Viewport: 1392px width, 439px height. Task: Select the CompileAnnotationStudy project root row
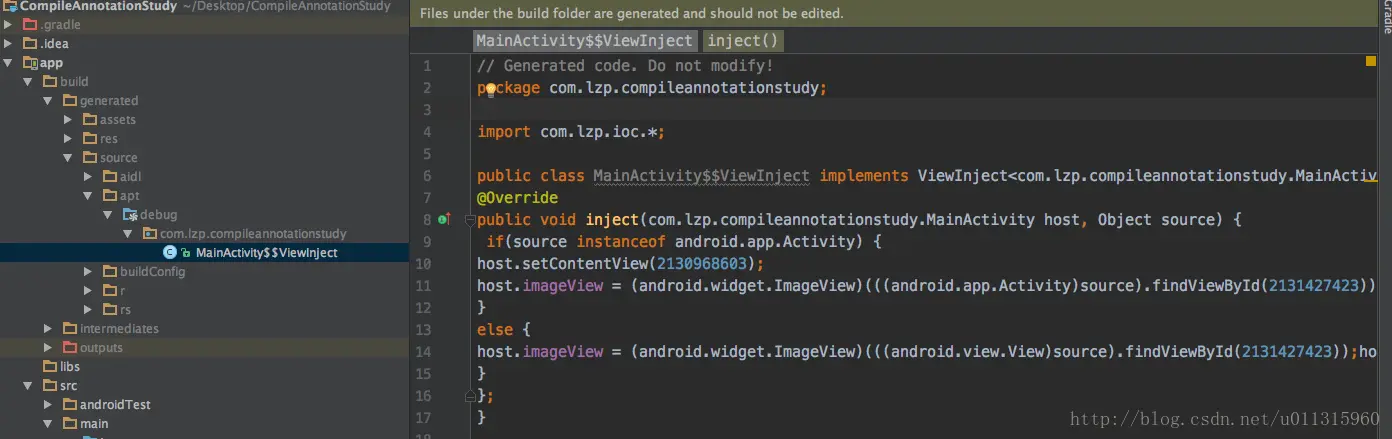pos(204,6)
